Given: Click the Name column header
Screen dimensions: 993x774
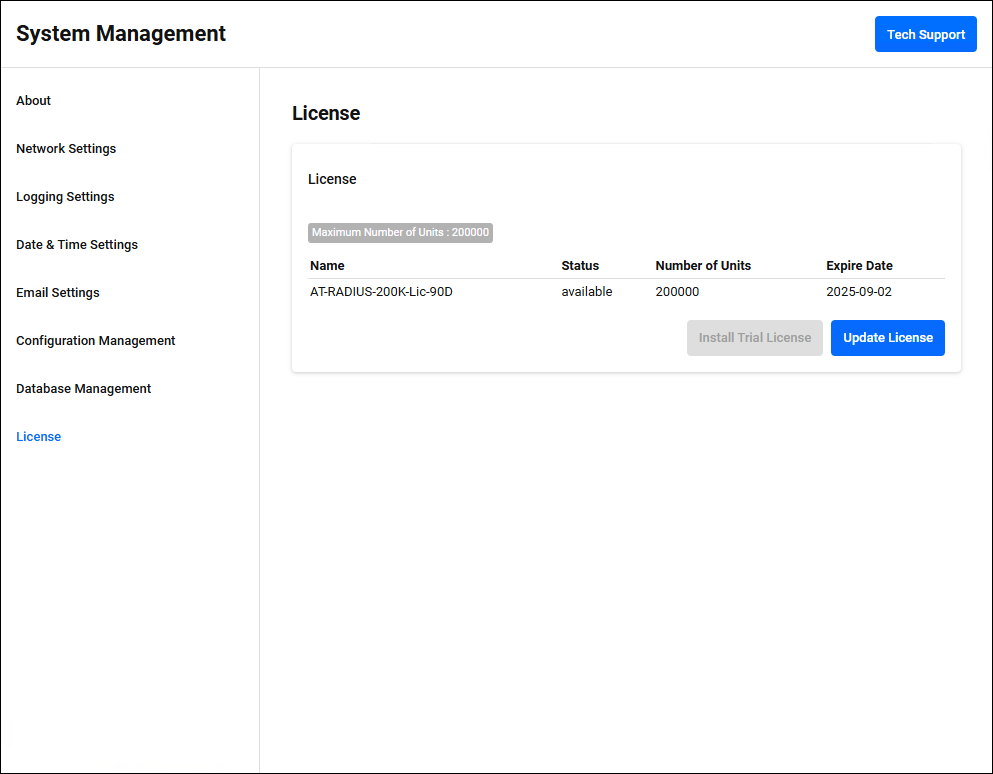Looking at the screenshot, I should tap(327, 266).
